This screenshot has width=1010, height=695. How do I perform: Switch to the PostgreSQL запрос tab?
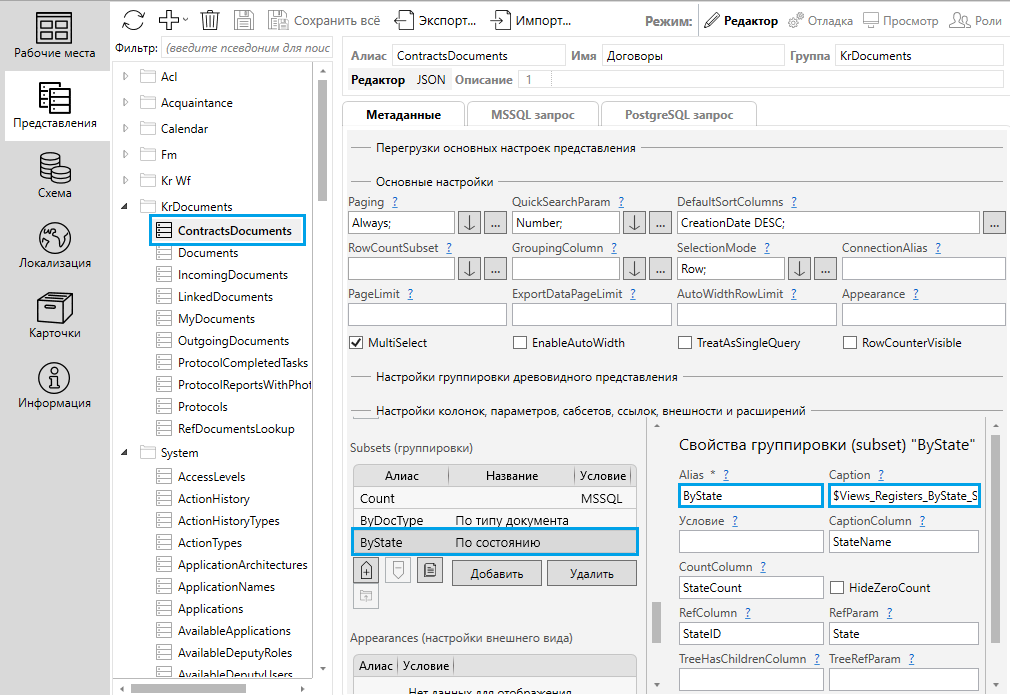point(678,115)
